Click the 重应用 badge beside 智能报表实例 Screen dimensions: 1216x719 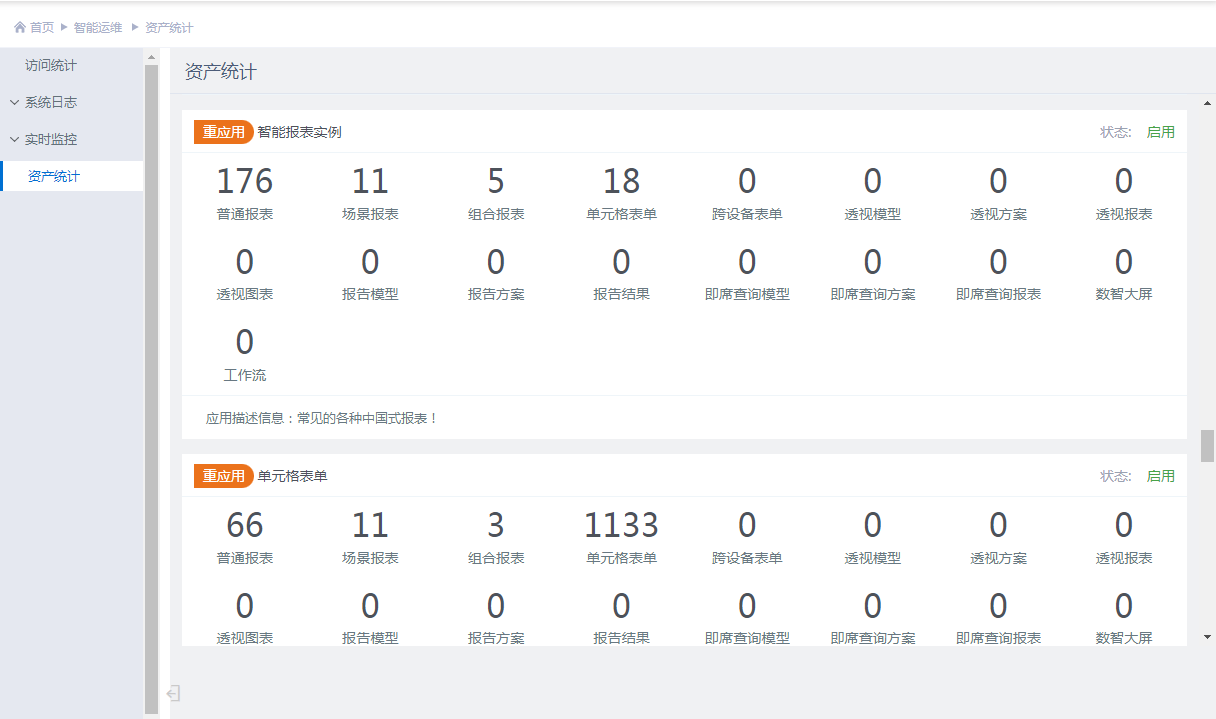[223, 132]
